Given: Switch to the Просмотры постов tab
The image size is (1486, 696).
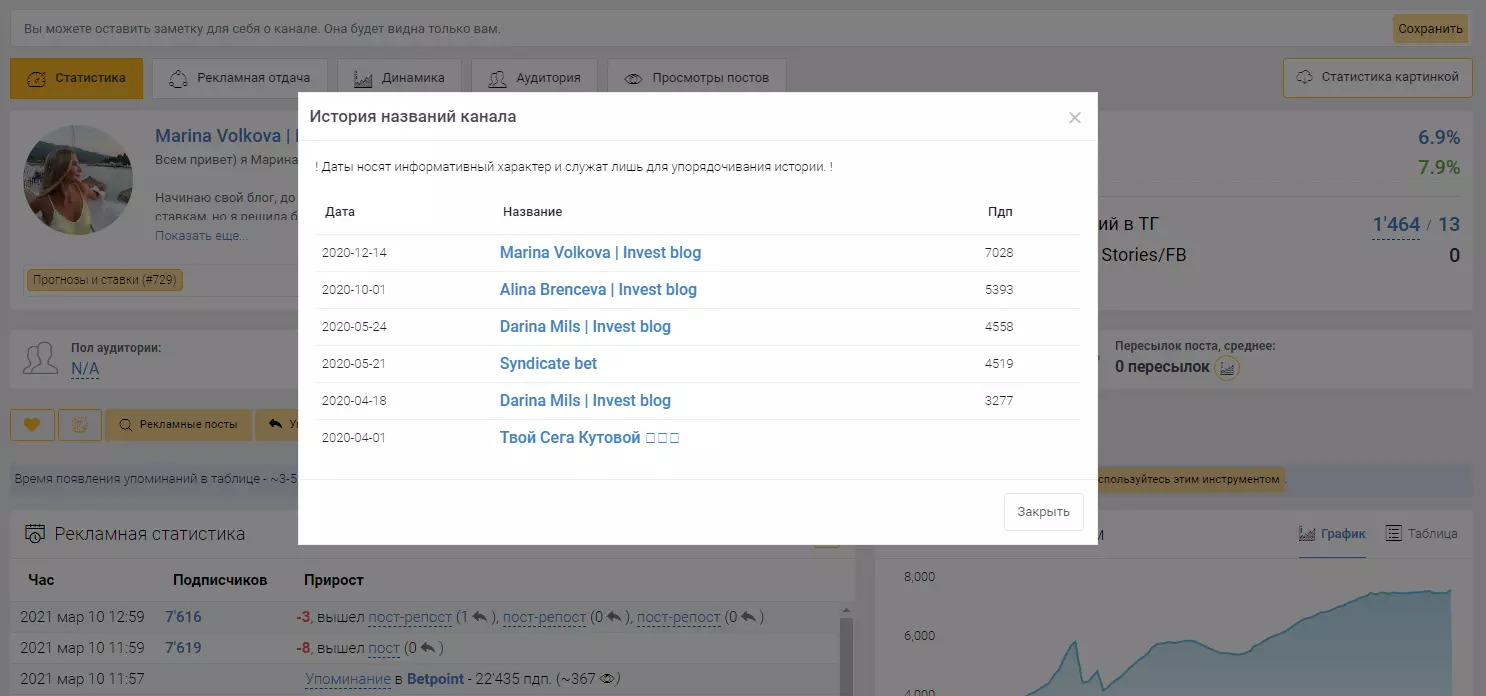Looking at the screenshot, I should (x=696, y=78).
